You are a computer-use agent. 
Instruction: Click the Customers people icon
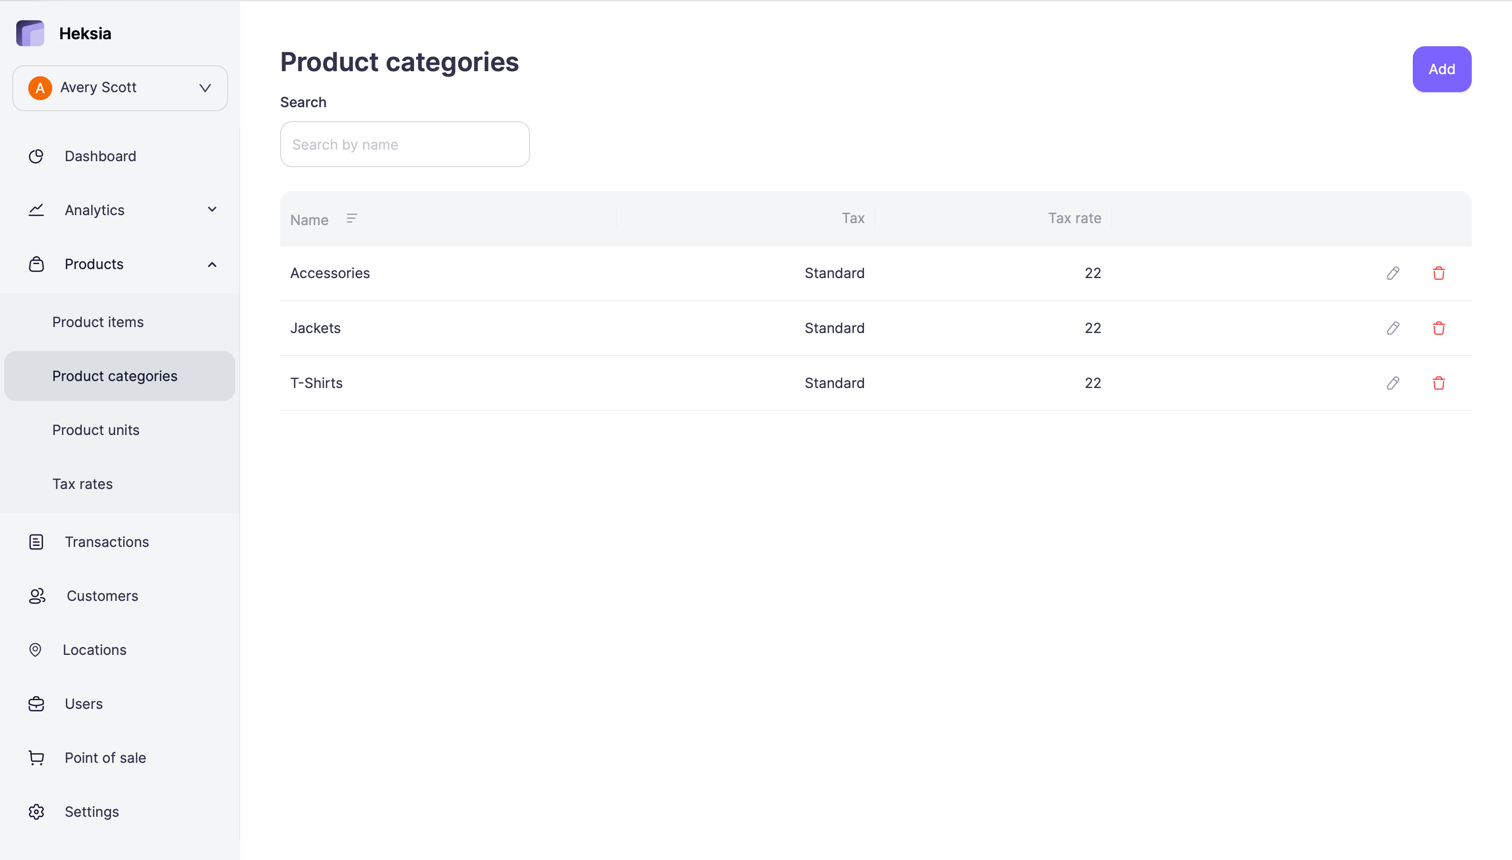(36, 595)
